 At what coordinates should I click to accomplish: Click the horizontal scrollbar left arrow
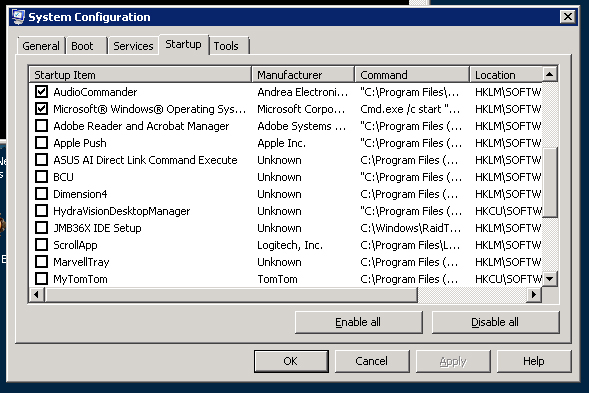coord(36,295)
